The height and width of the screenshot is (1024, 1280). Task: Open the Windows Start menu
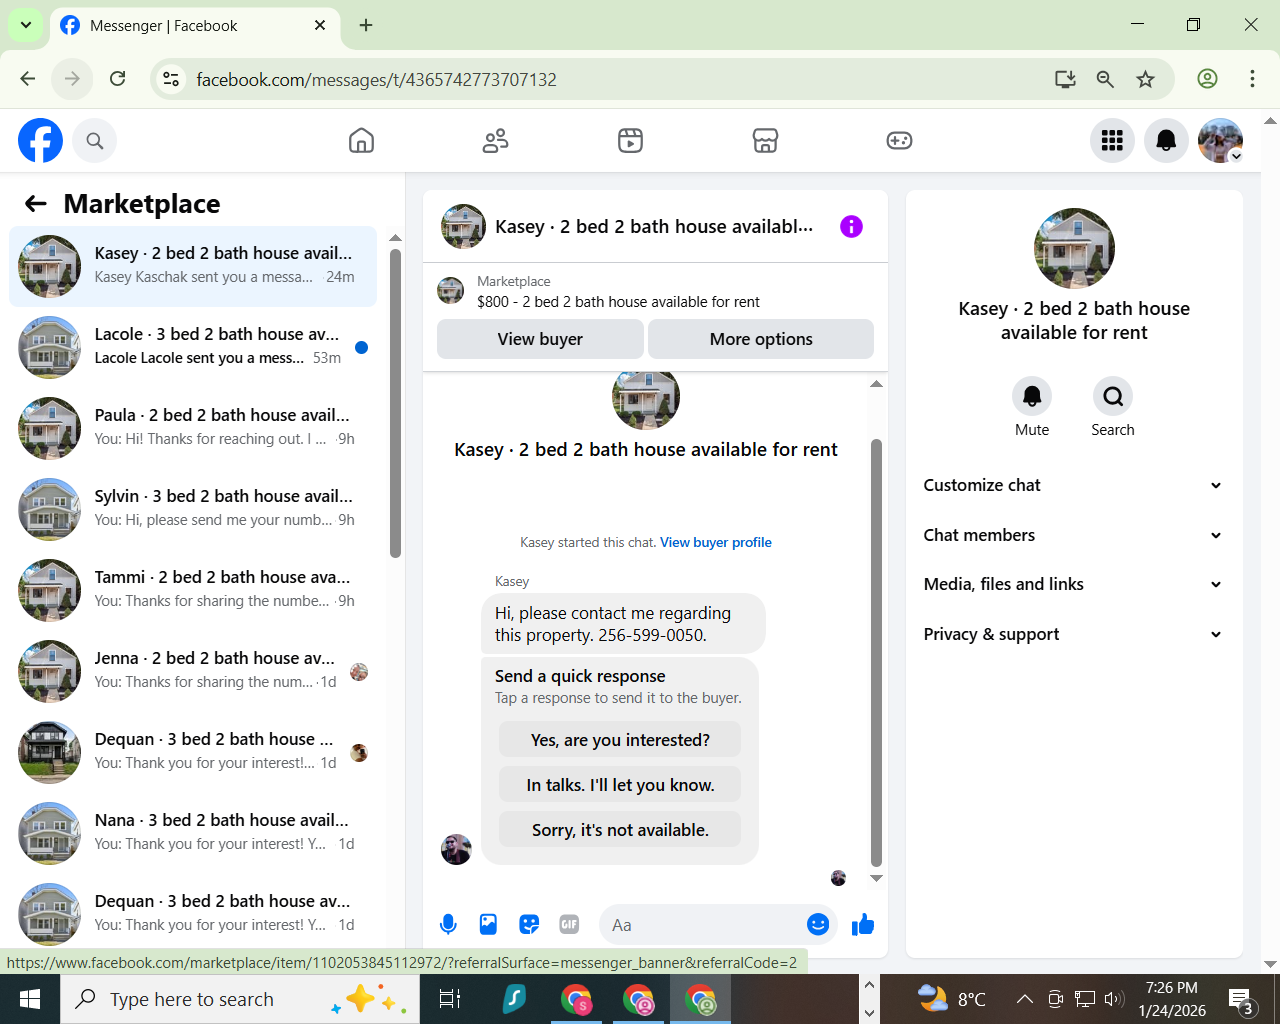point(30,999)
